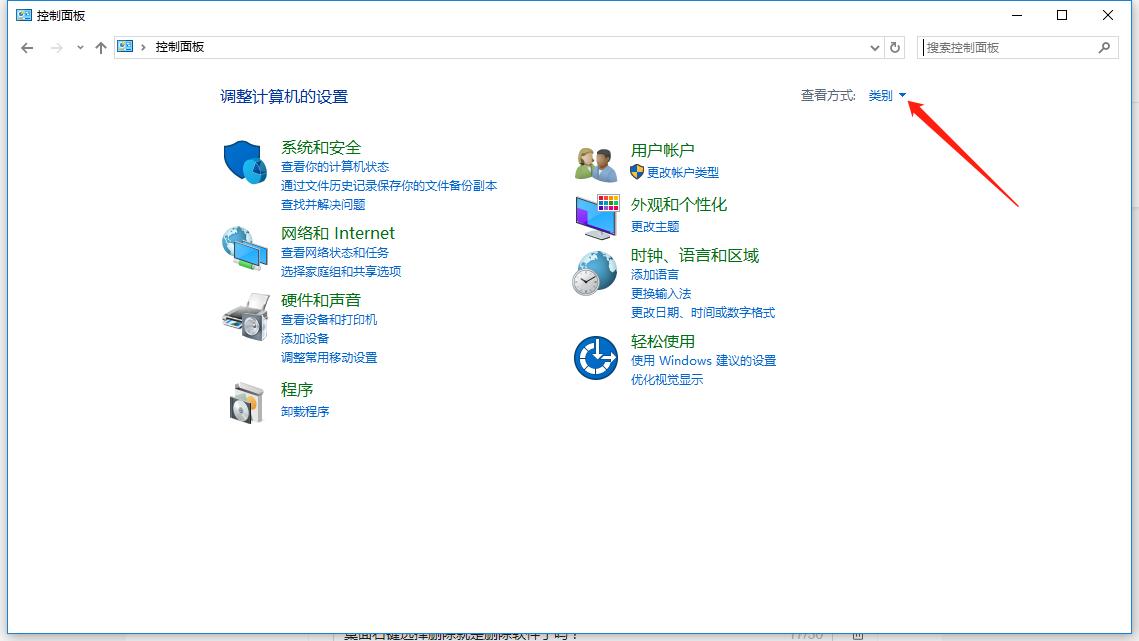Open 系统和安全 category icon
The image size is (1139, 641).
point(243,159)
